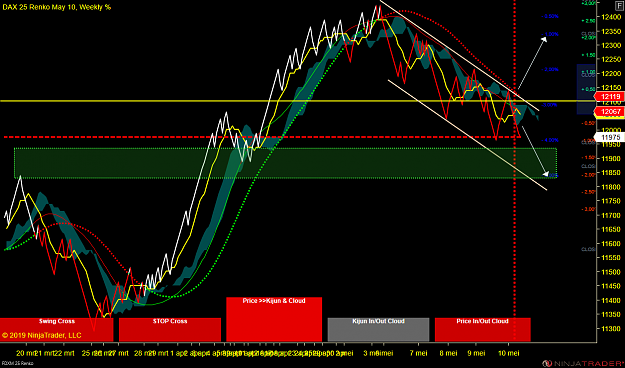Click the orange -2.50 percent label
Image resolution: width=625 pixels, height=368 pixels.
click(588, 192)
